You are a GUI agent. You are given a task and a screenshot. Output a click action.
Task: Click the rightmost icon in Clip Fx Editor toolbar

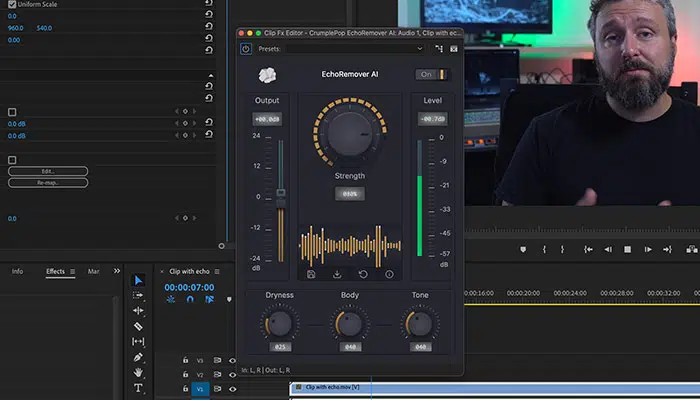(x=454, y=49)
